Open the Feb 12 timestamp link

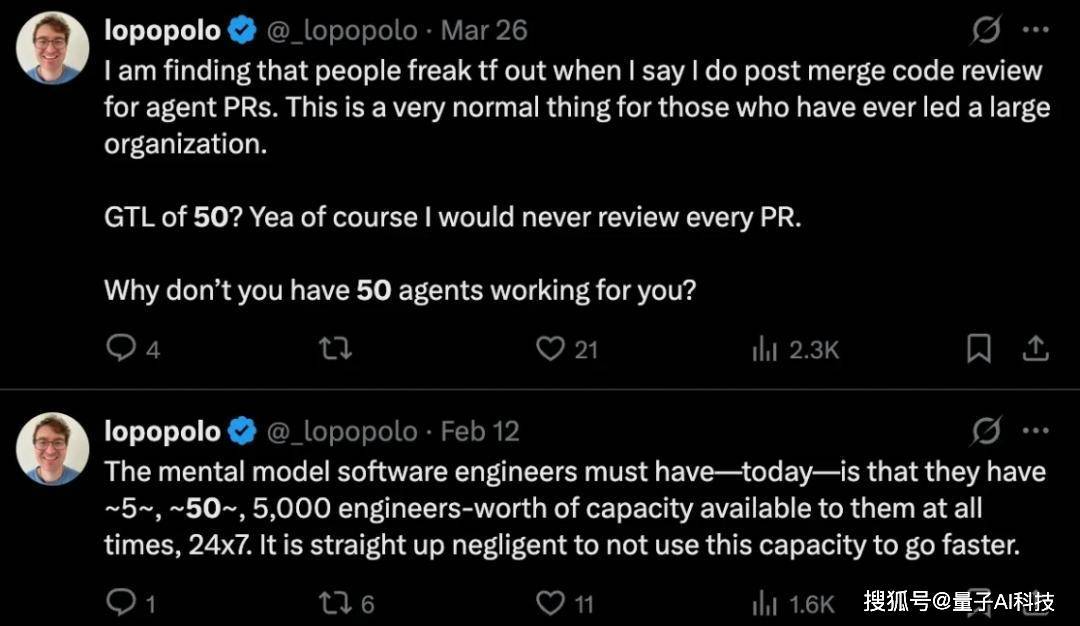tap(480, 431)
